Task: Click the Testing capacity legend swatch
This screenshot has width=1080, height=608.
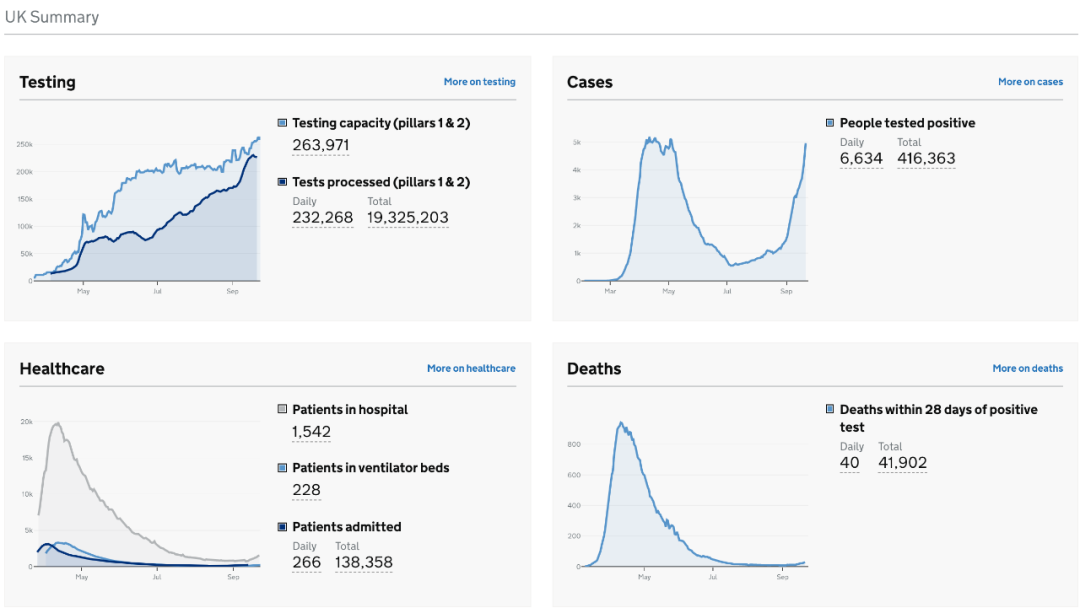Action: (282, 123)
